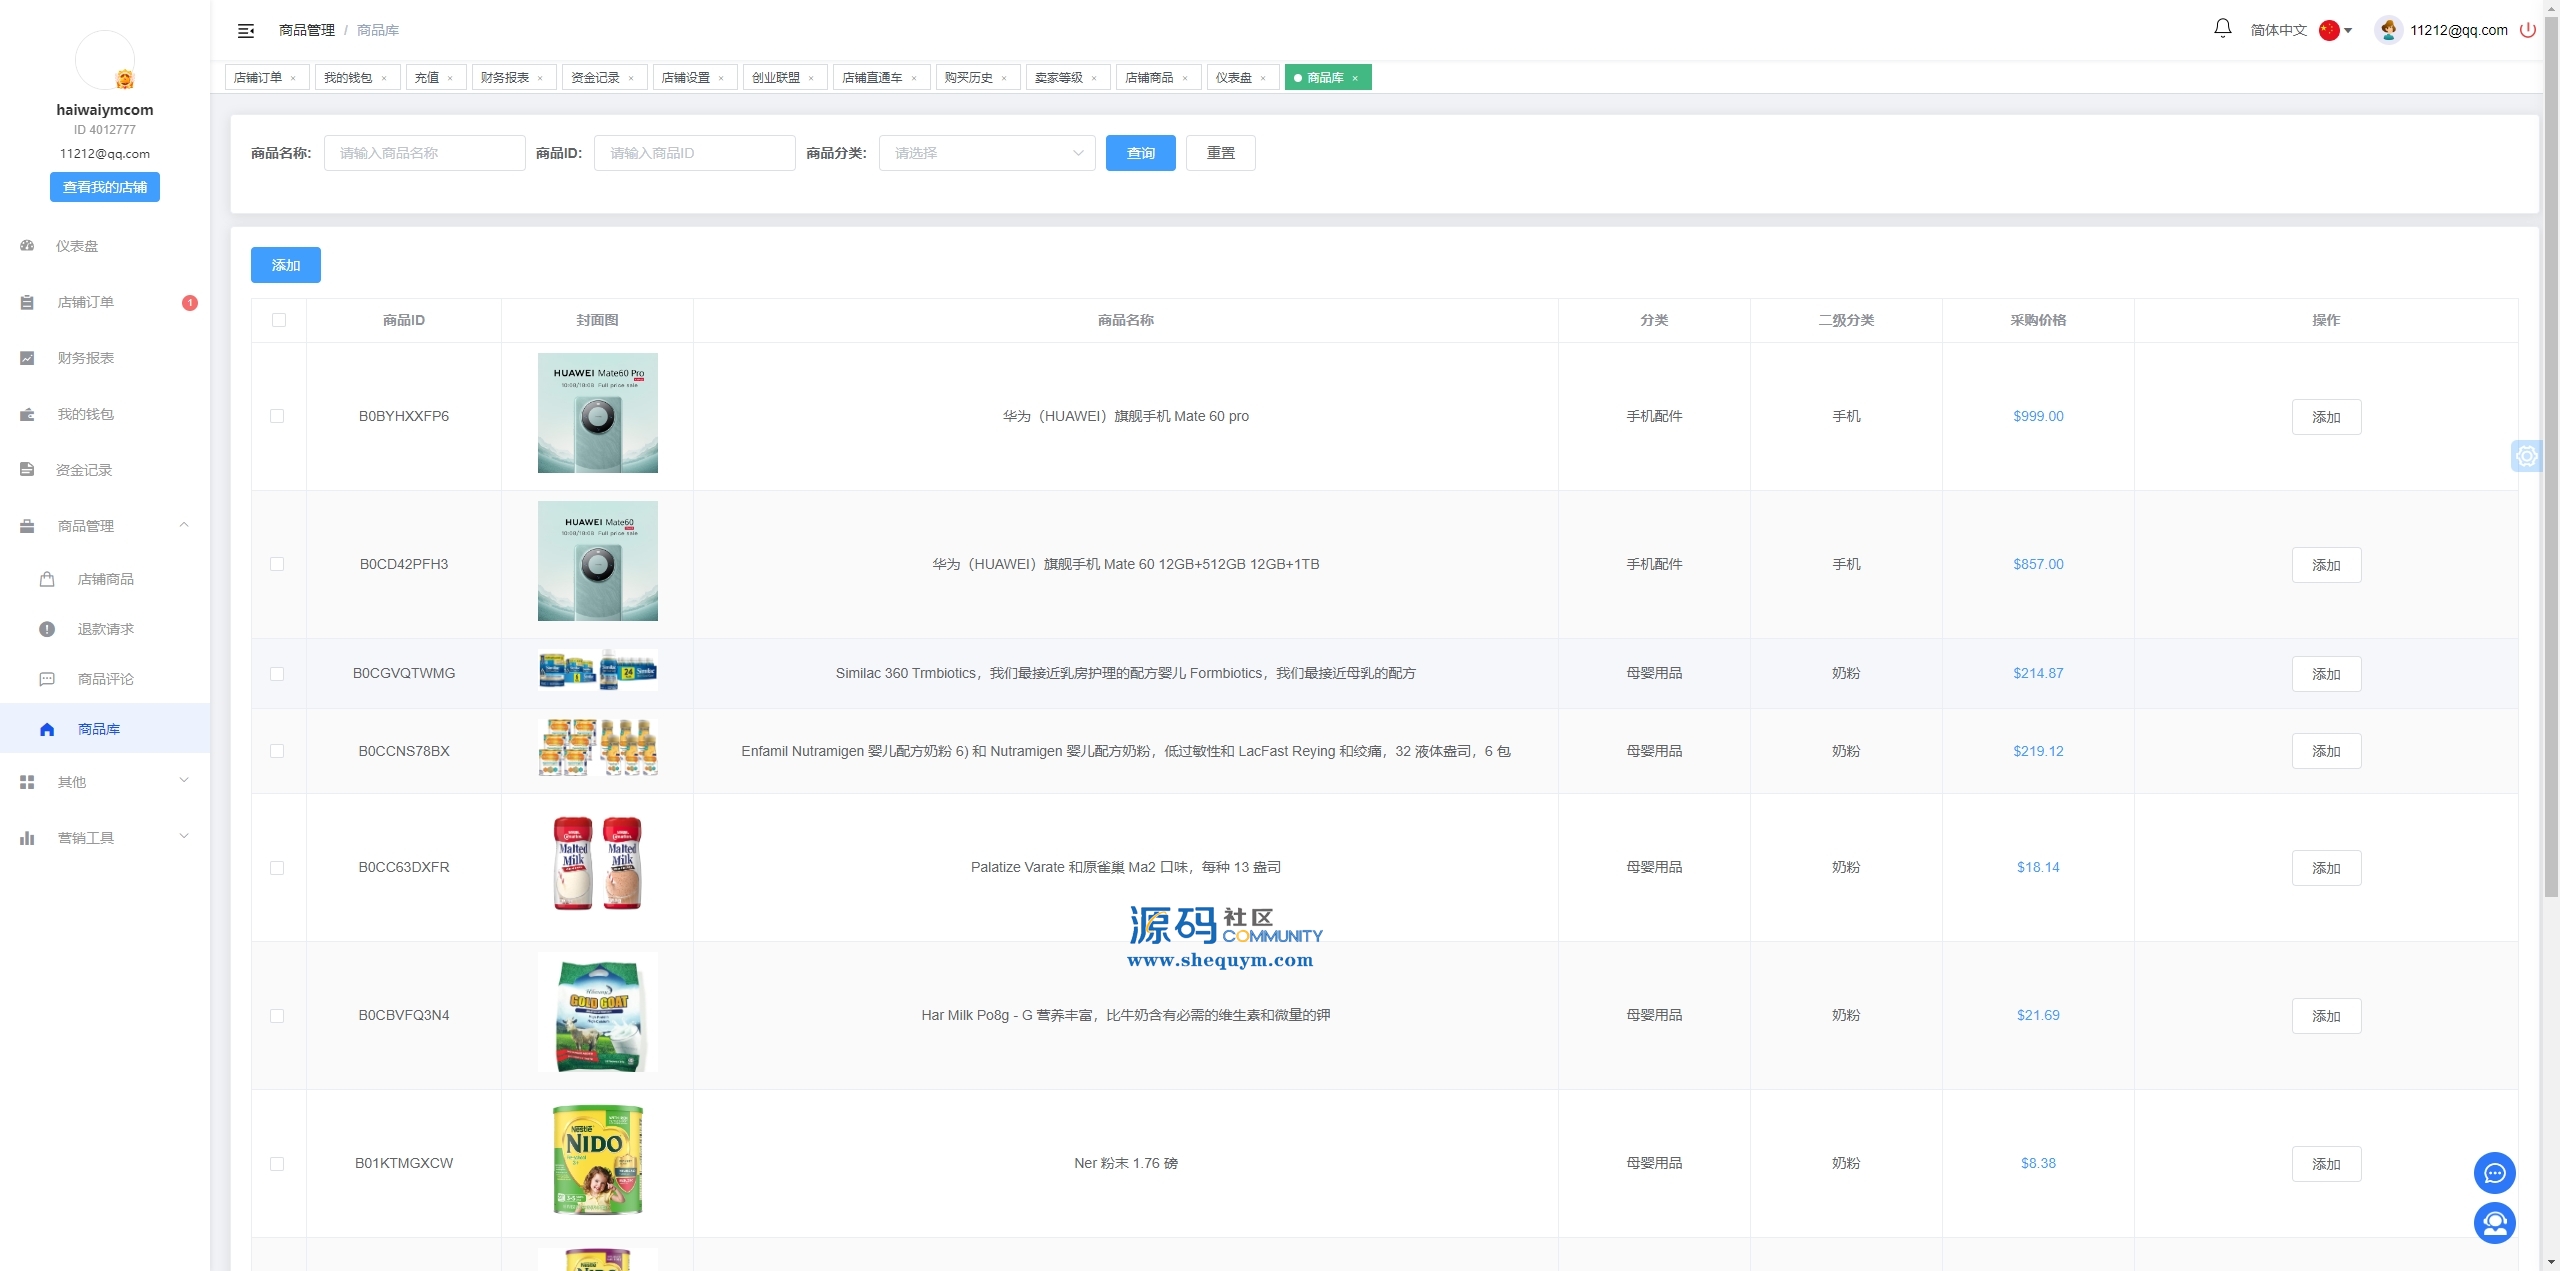Click the $999.00 price cell
This screenshot has width=2560, height=1271.
(x=2038, y=416)
